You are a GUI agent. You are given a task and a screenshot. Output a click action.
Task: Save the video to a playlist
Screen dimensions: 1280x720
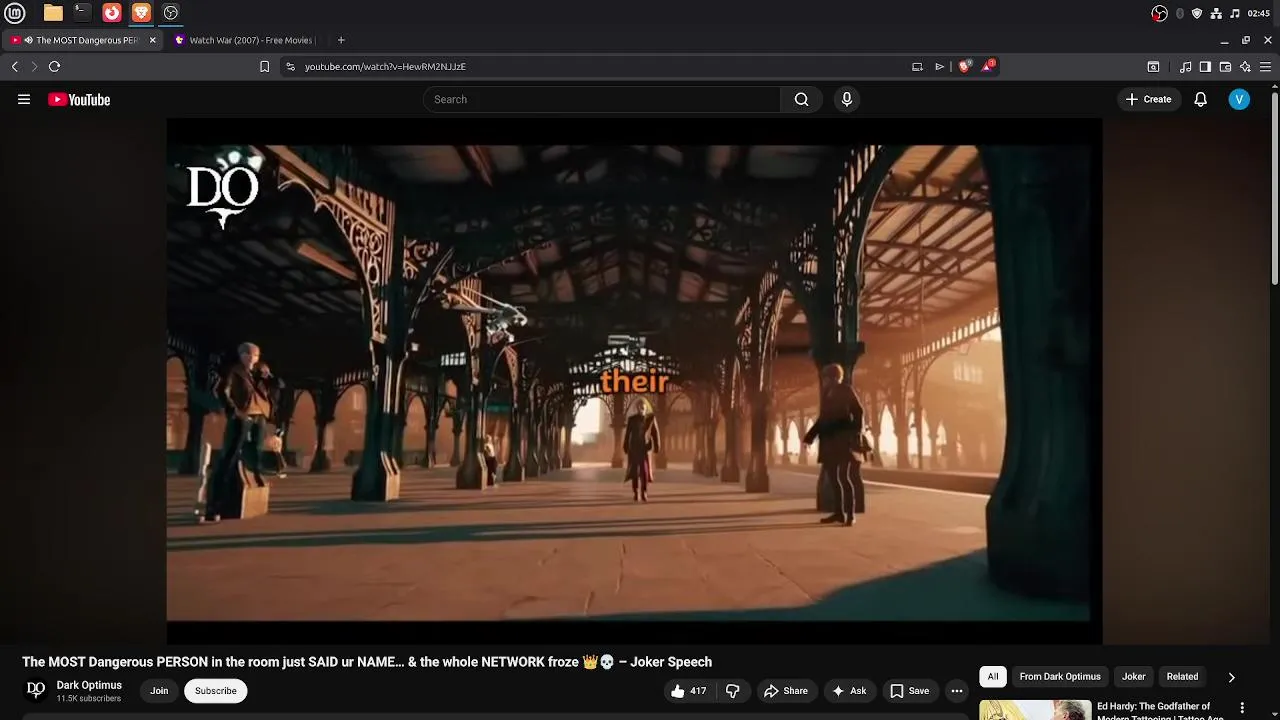[x=910, y=691]
